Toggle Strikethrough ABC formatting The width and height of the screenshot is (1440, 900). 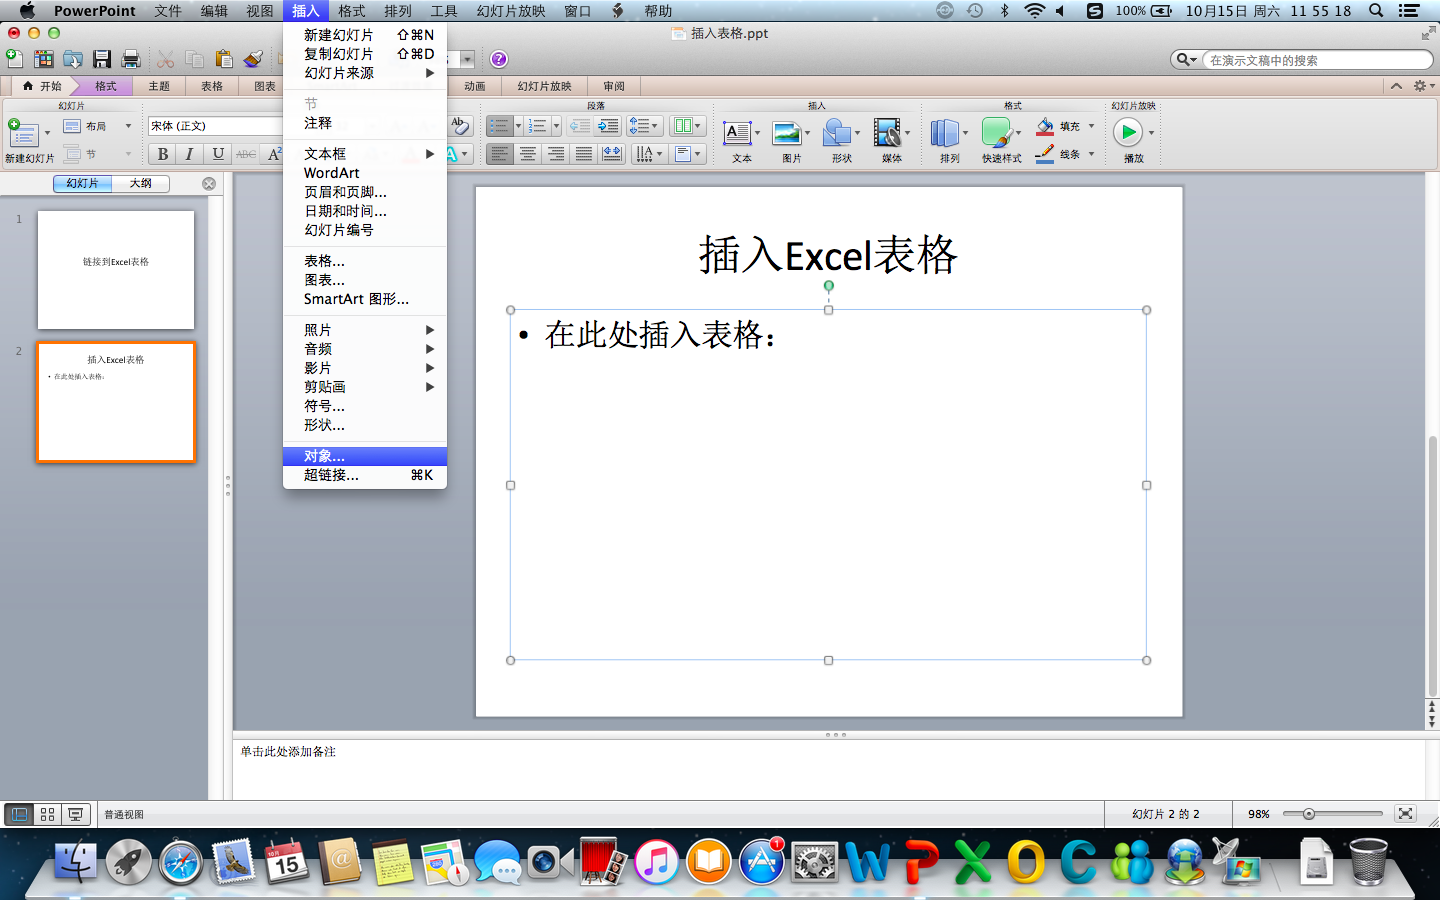click(246, 154)
